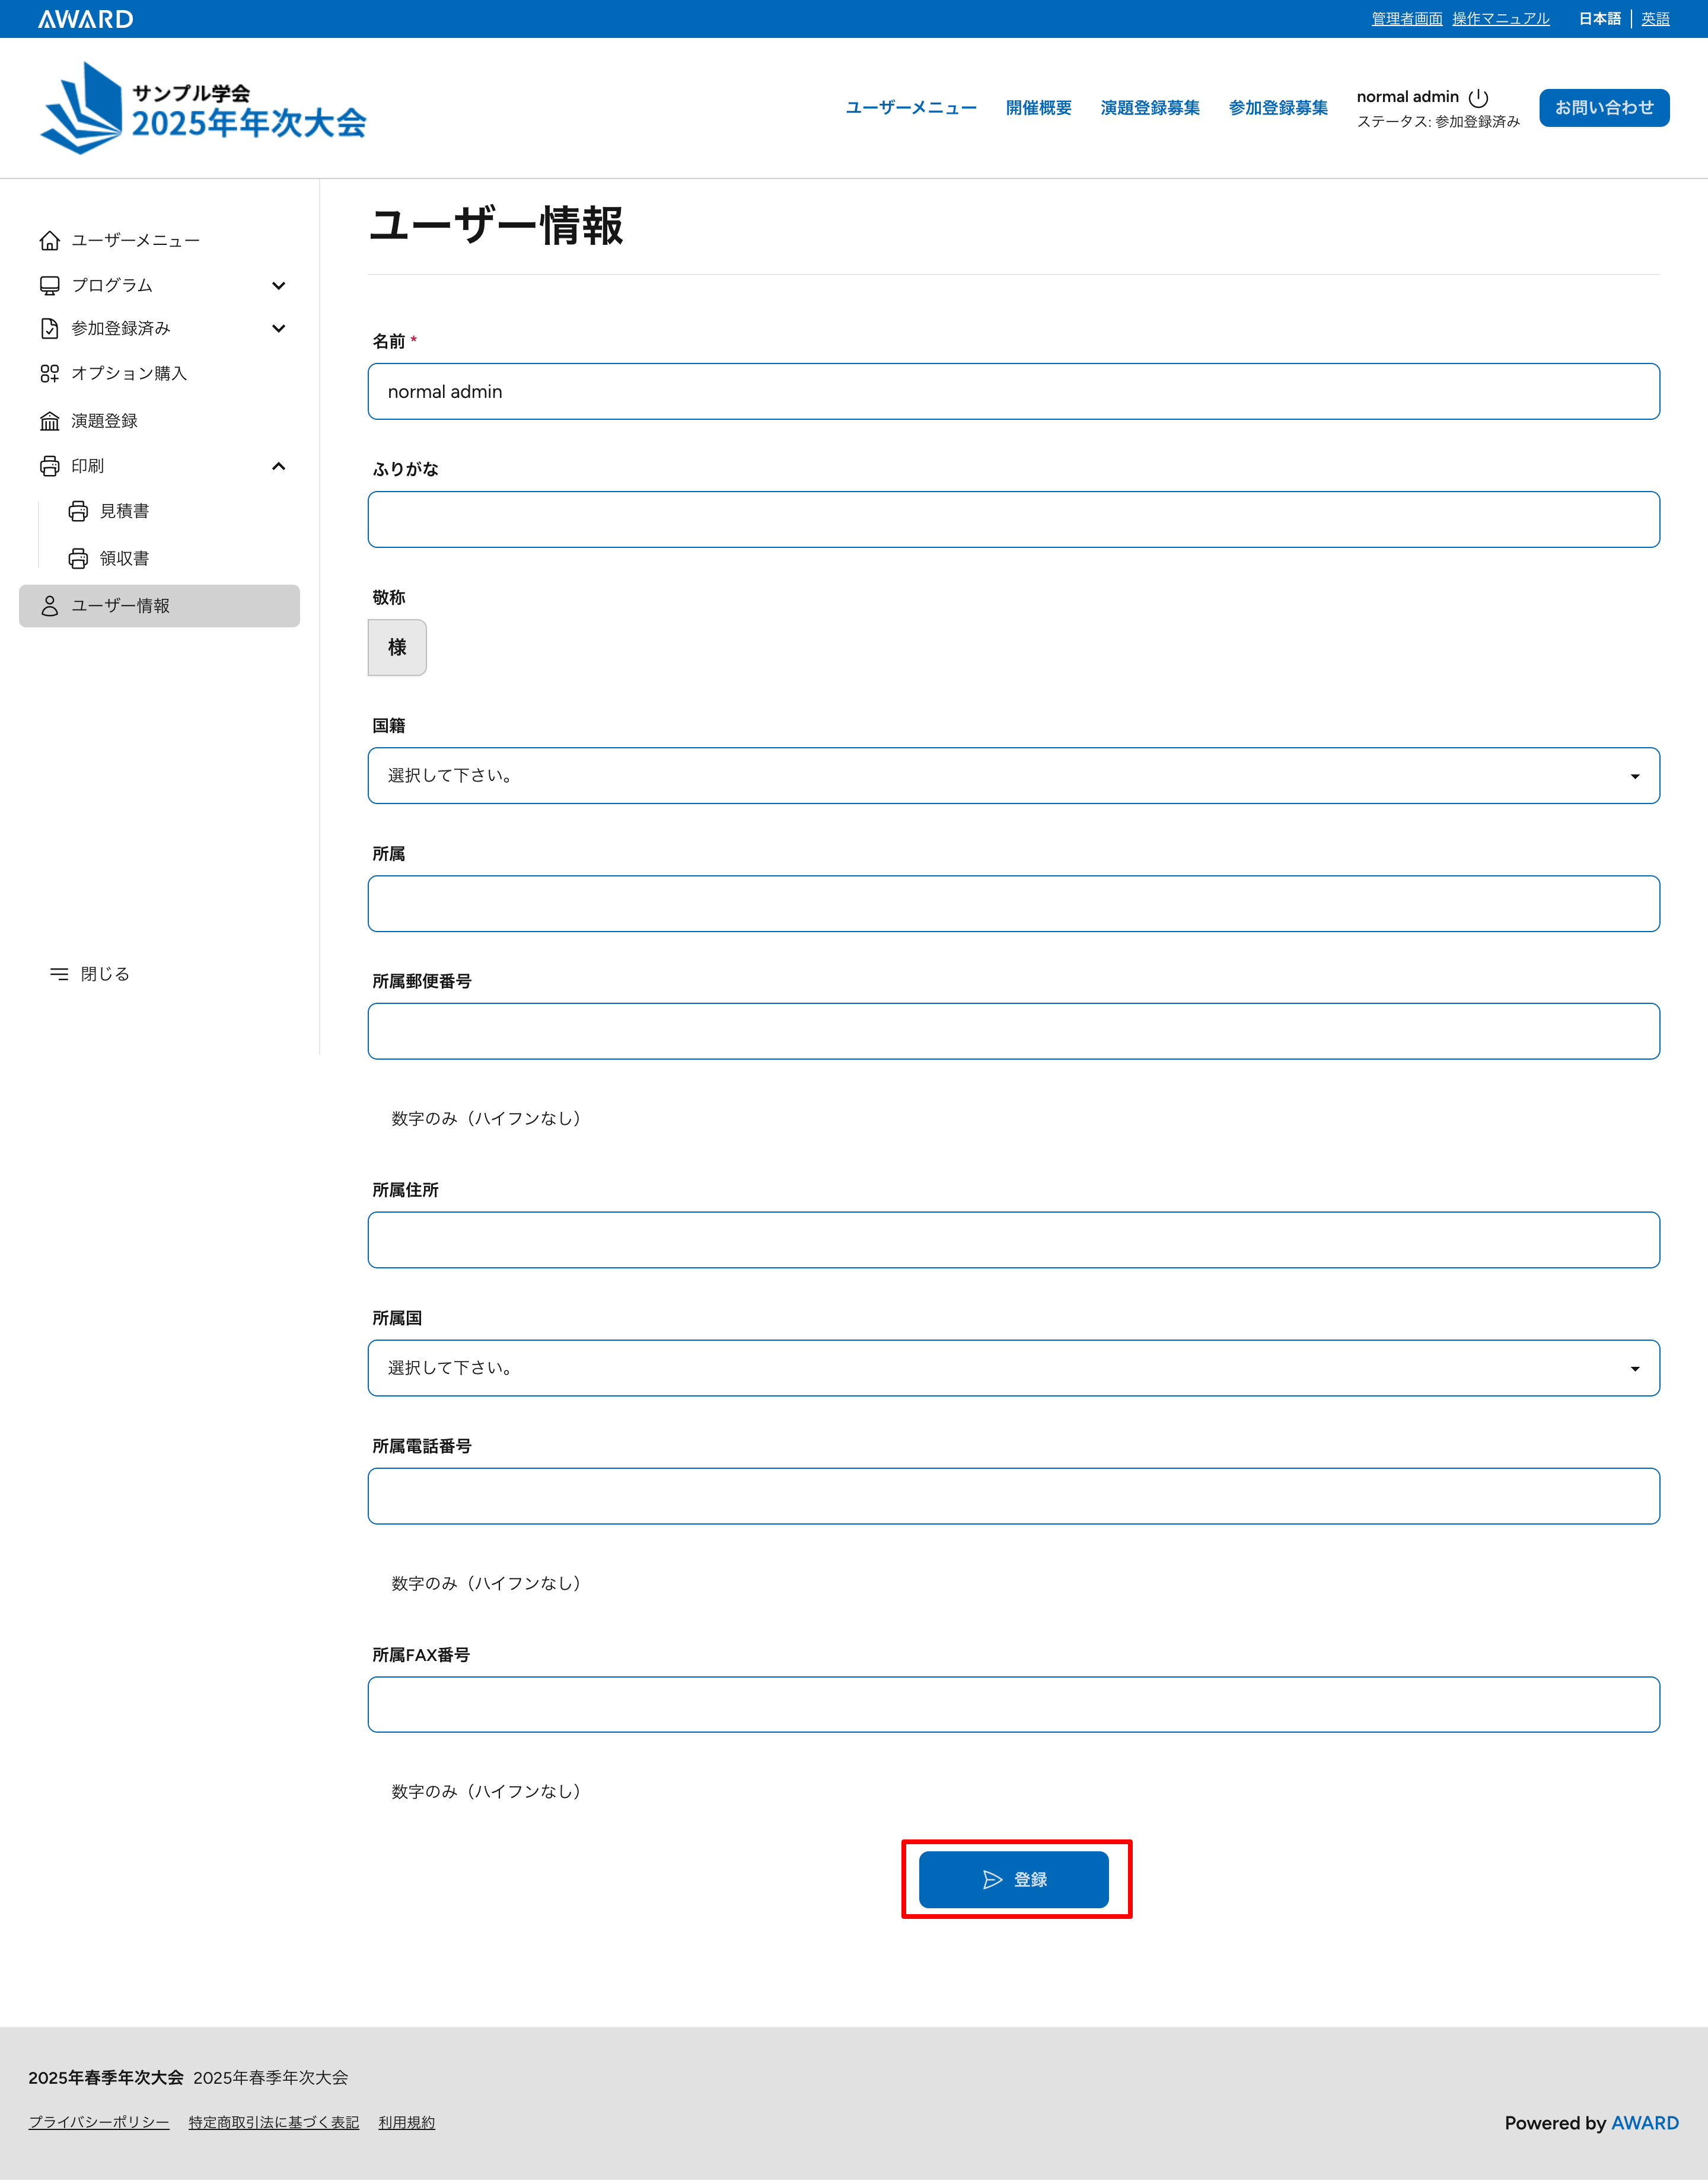
Task: Focus the 所属電話番号 input field
Action: click(x=1013, y=1496)
